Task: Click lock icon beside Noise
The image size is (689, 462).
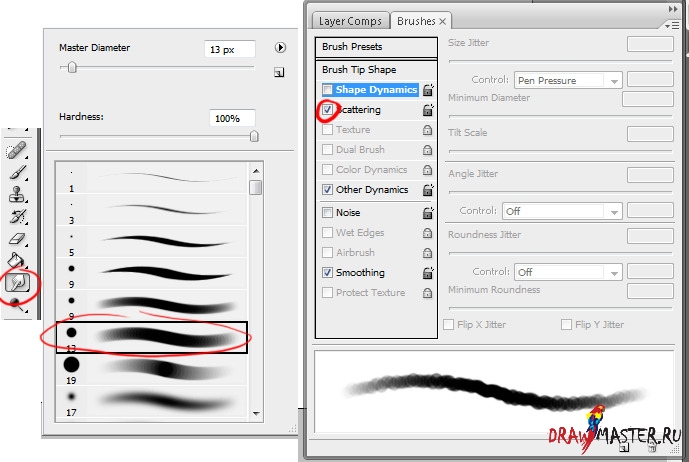Action: [x=428, y=213]
